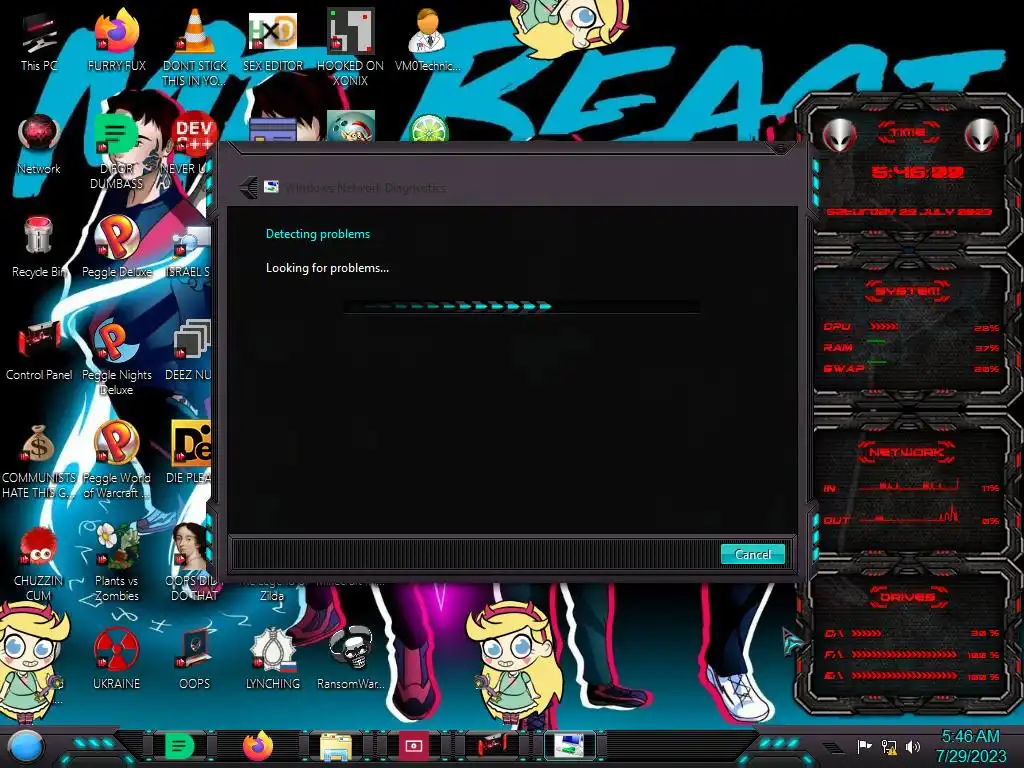Cancel the network diagnostics scan

(x=752, y=554)
